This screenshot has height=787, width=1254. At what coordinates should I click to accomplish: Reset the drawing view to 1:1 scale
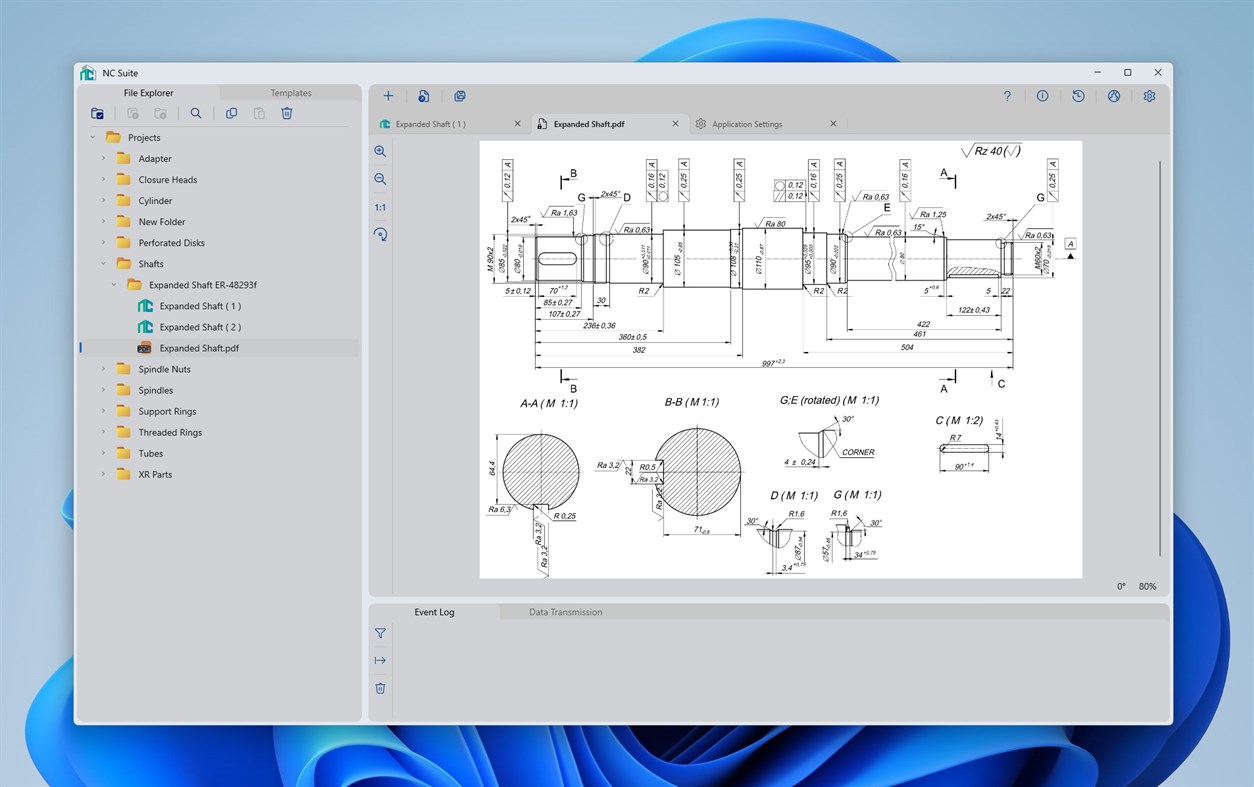pos(380,207)
